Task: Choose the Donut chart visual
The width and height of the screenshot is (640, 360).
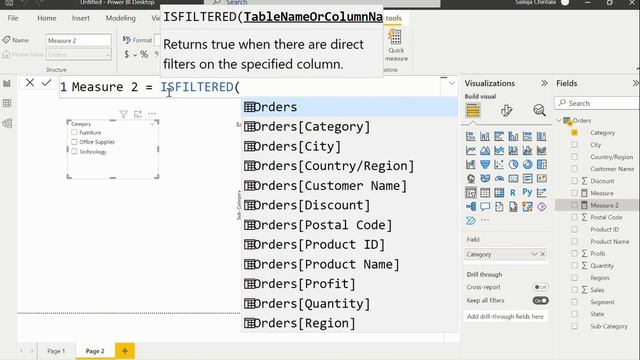Action: click(527, 164)
